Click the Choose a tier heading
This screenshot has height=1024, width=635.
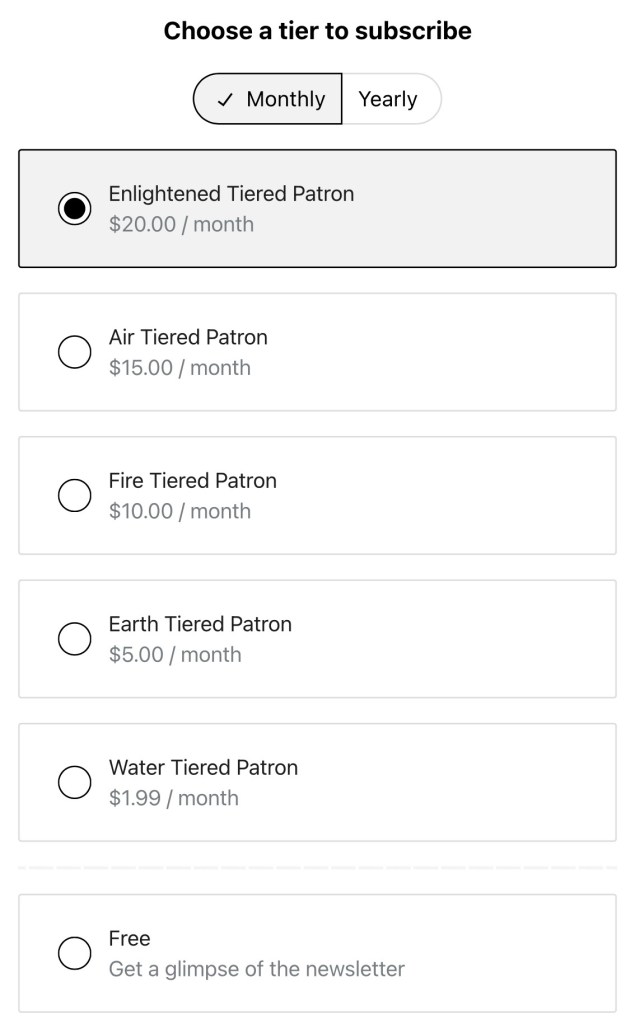pos(317,30)
